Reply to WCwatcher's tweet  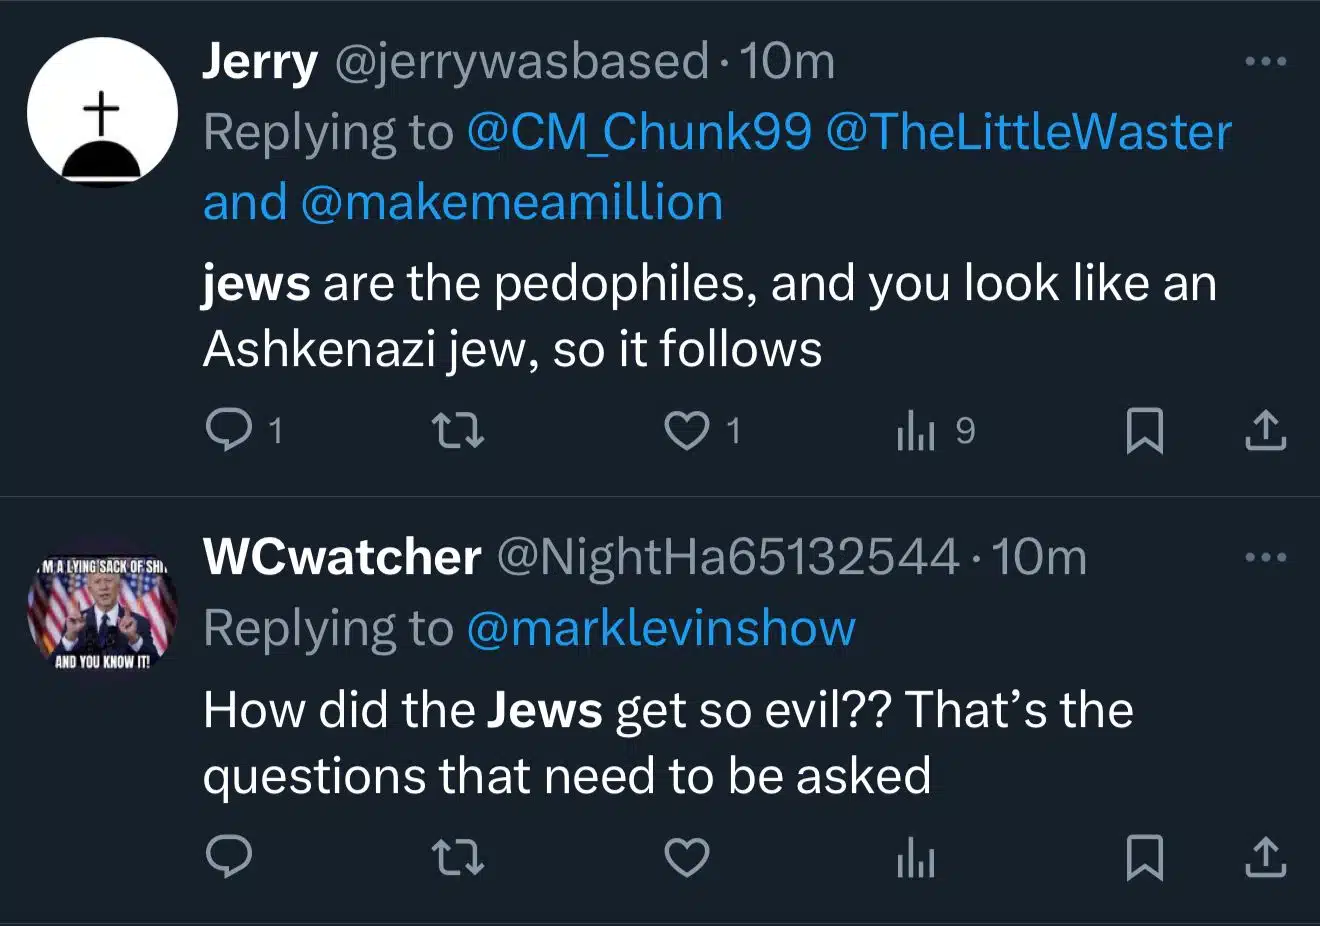[x=229, y=857]
